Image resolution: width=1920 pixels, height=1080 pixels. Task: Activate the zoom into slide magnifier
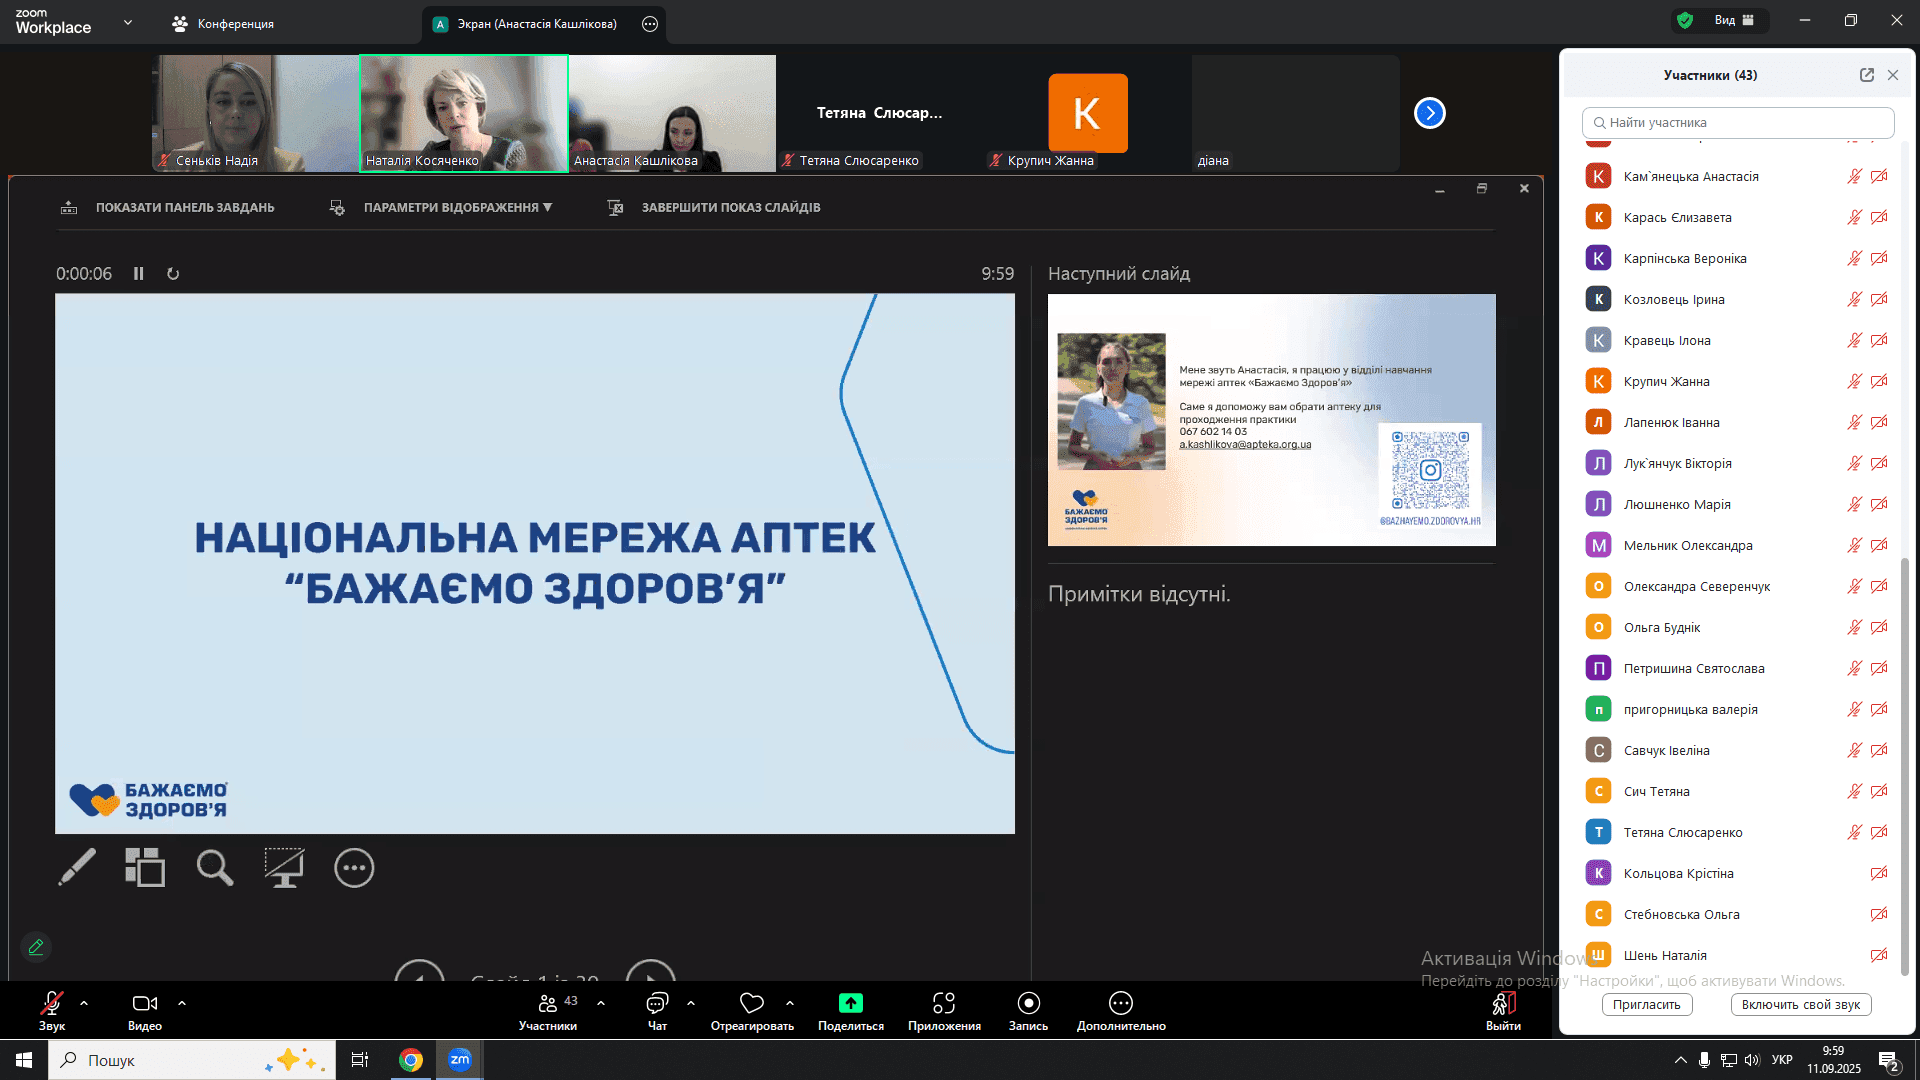click(214, 867)
